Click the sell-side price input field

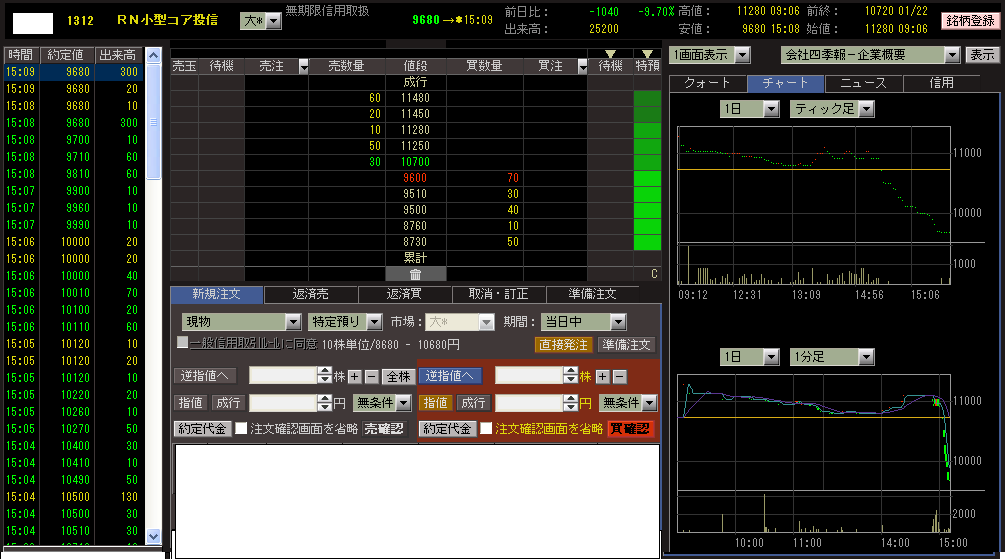click(282, 403)
